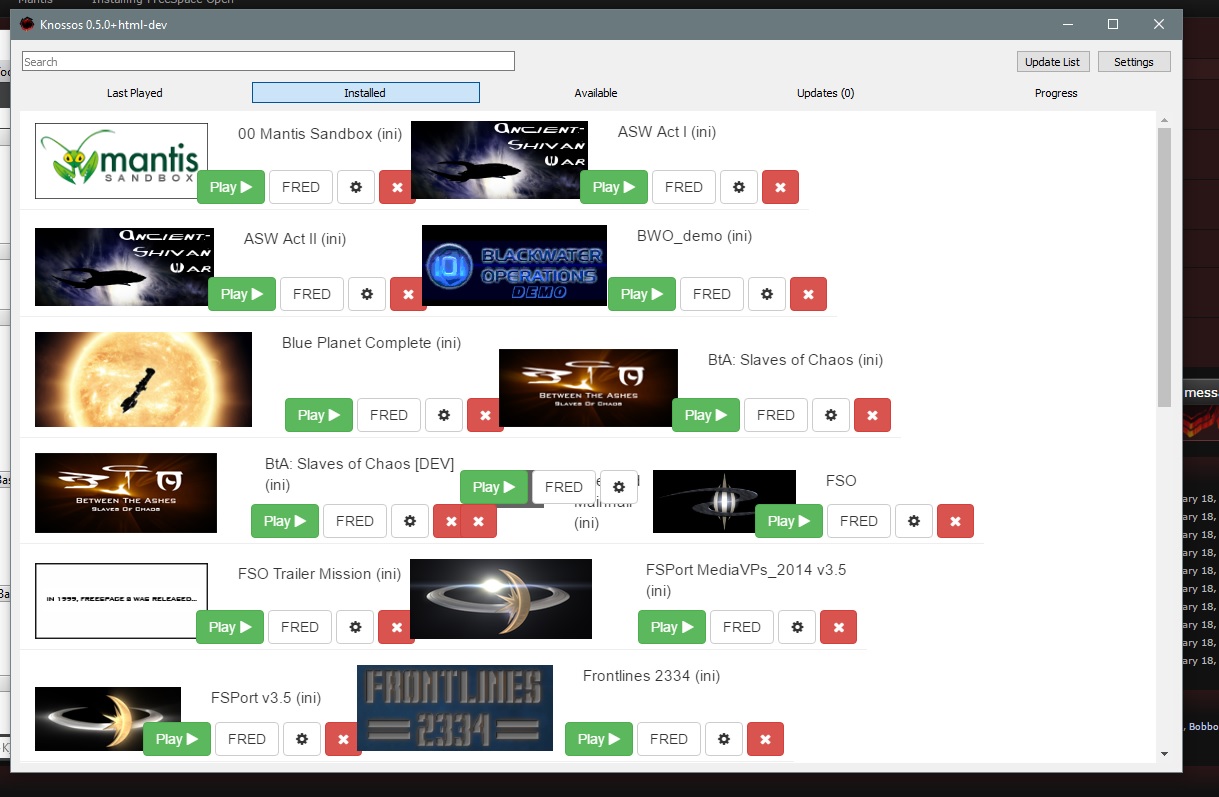Open the Available tab
1219x797 pixels.
[x=596, y=93]
